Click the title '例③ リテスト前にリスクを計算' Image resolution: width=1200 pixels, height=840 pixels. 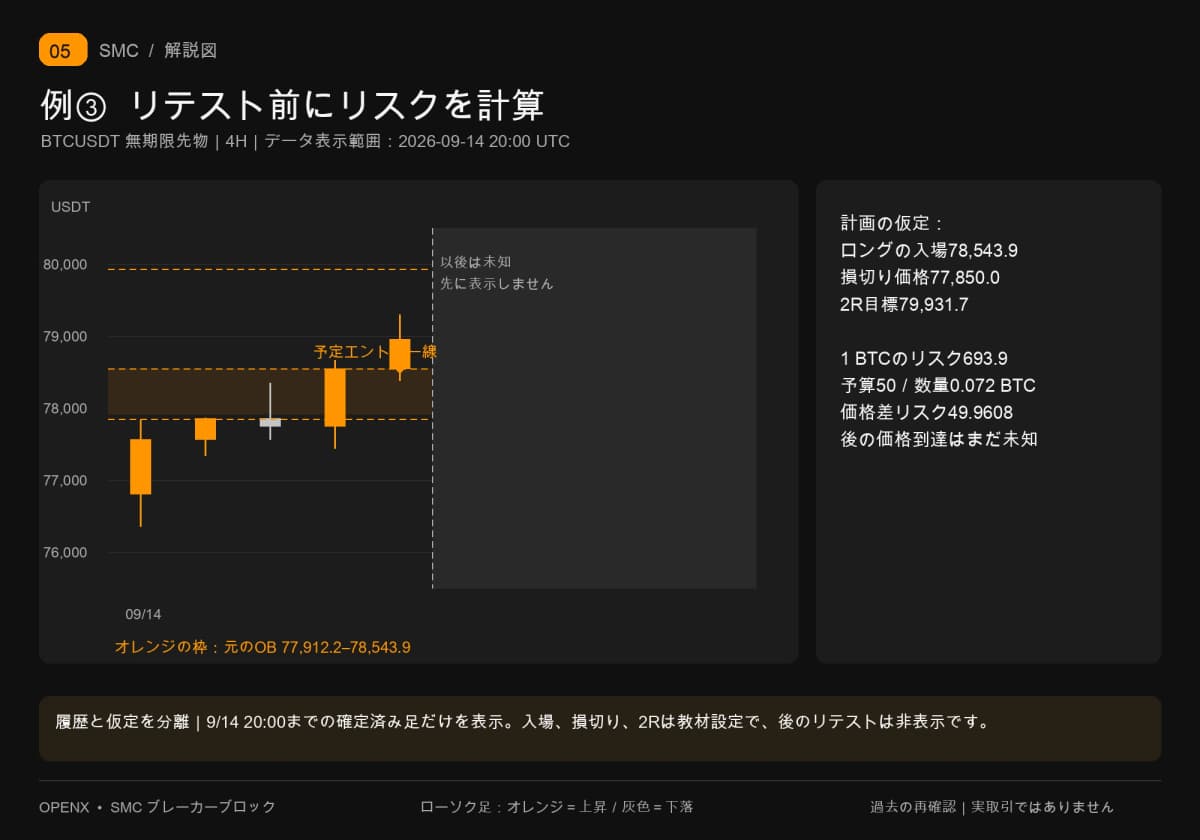click(292, 105)
